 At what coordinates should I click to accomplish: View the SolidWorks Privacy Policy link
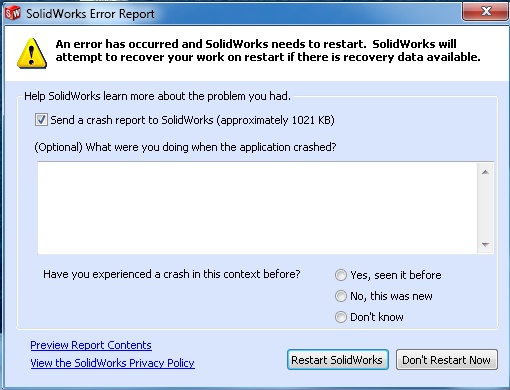(112, 363)
